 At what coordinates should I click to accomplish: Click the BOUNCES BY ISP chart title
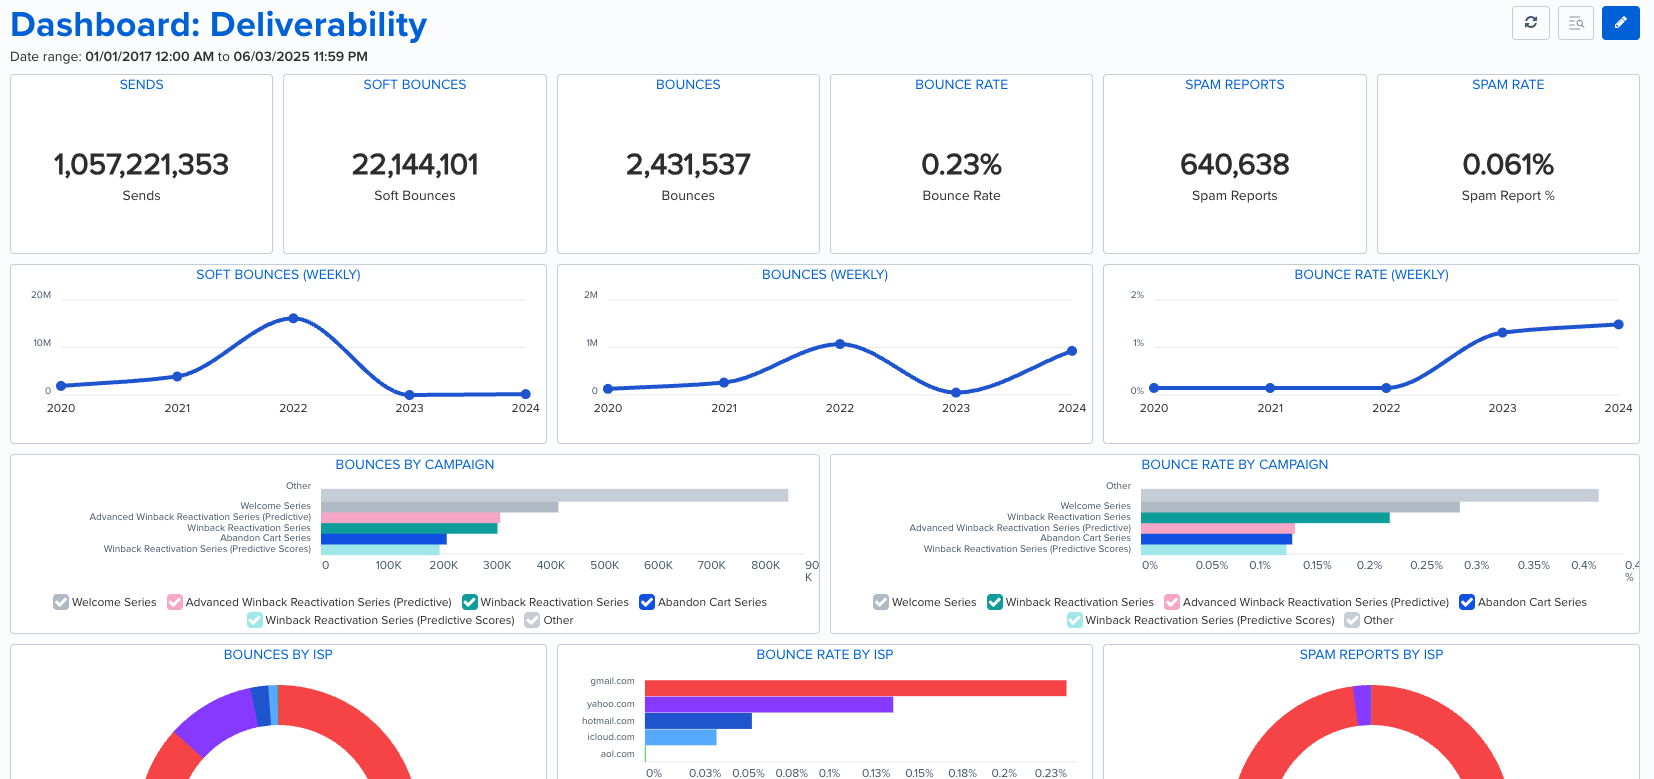[278, 655]
